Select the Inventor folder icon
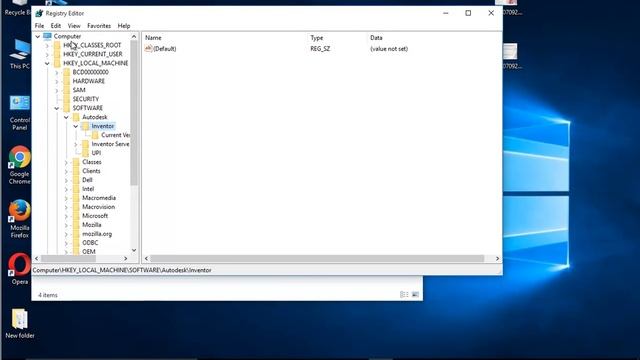The height and width of the screenshot is (360, 640). point(85,126)
